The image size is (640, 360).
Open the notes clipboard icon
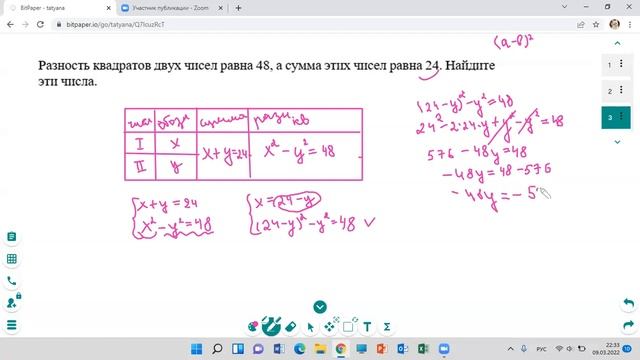[12, 237]
